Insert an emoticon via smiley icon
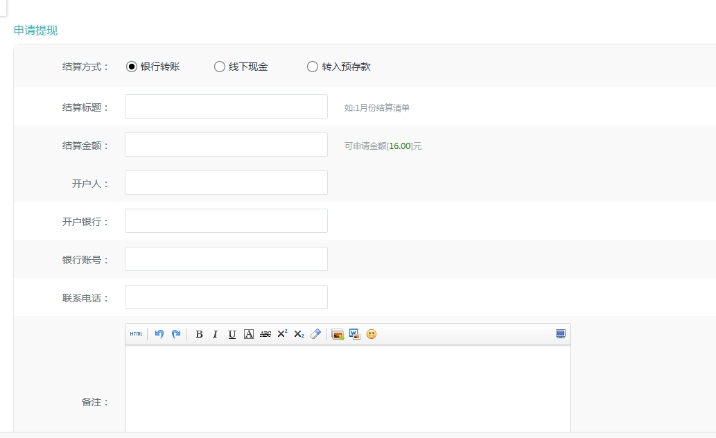This screenshot has height=438, width=716. tap(371, 334)
